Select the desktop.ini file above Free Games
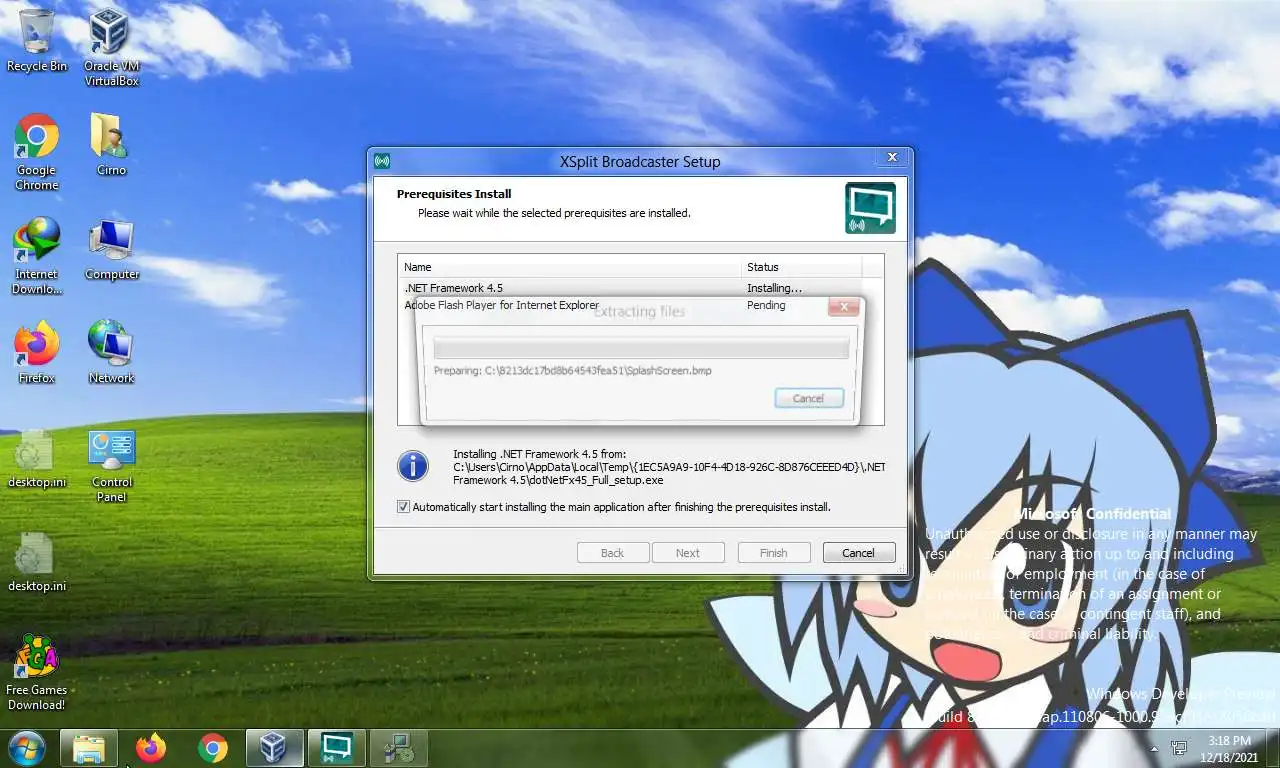 37,562
